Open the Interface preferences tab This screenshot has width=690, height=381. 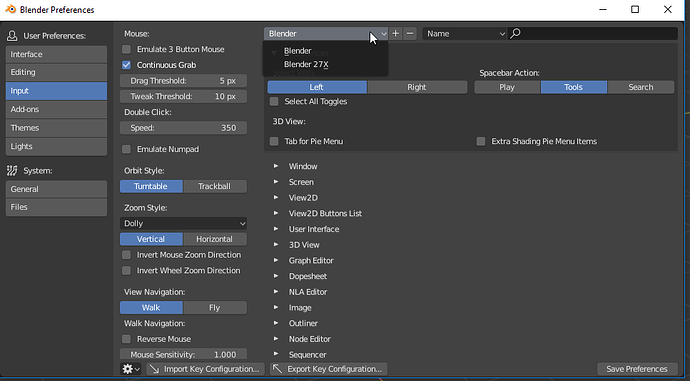point(56,55)
